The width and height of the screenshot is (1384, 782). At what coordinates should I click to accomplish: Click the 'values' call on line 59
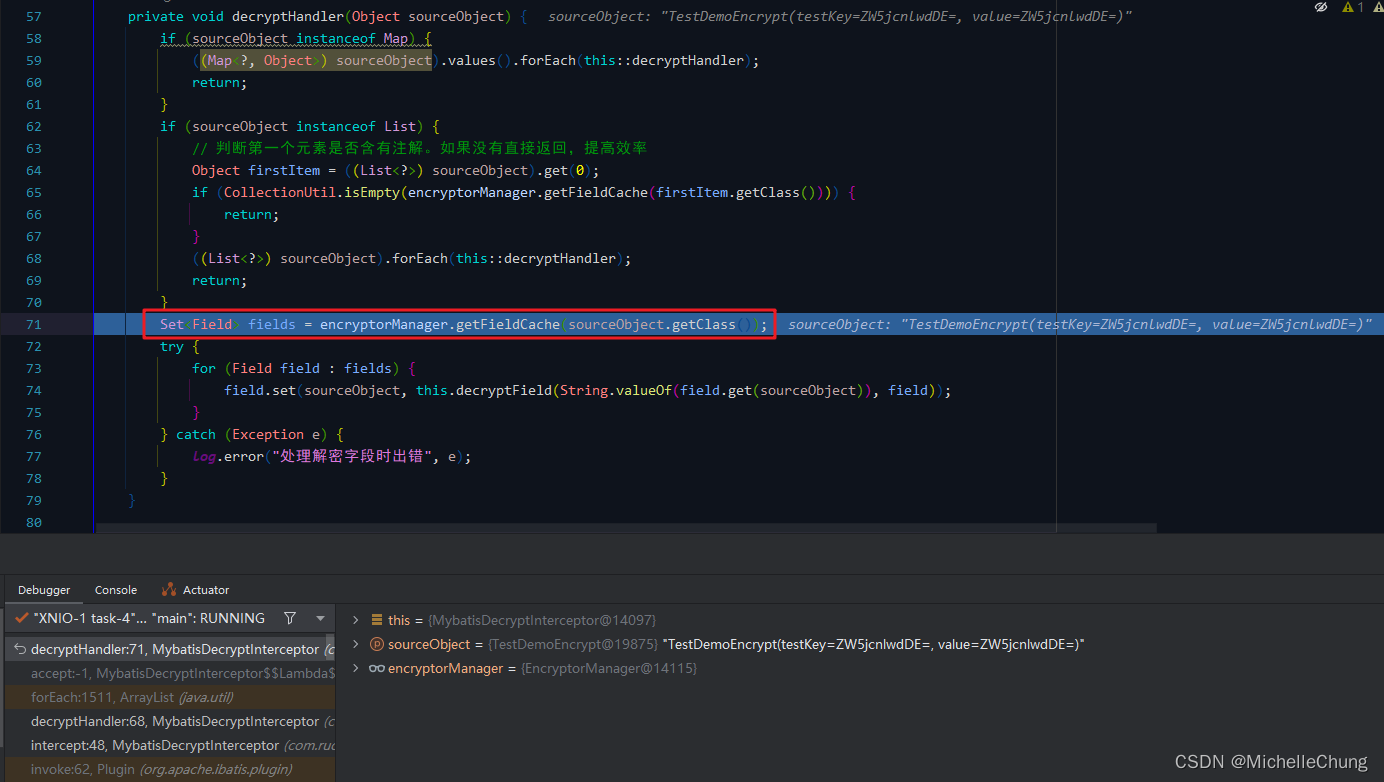coord(472,60)
